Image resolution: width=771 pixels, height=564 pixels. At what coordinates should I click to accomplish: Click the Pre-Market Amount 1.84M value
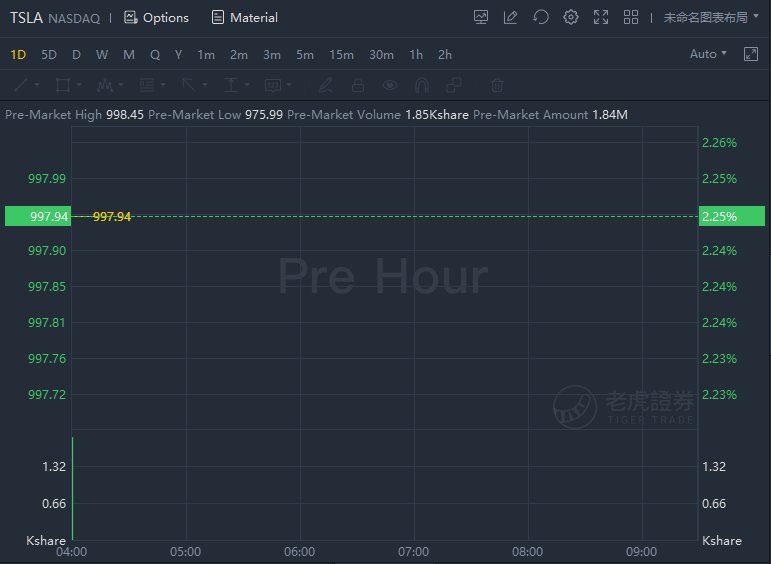coord(610,115)
